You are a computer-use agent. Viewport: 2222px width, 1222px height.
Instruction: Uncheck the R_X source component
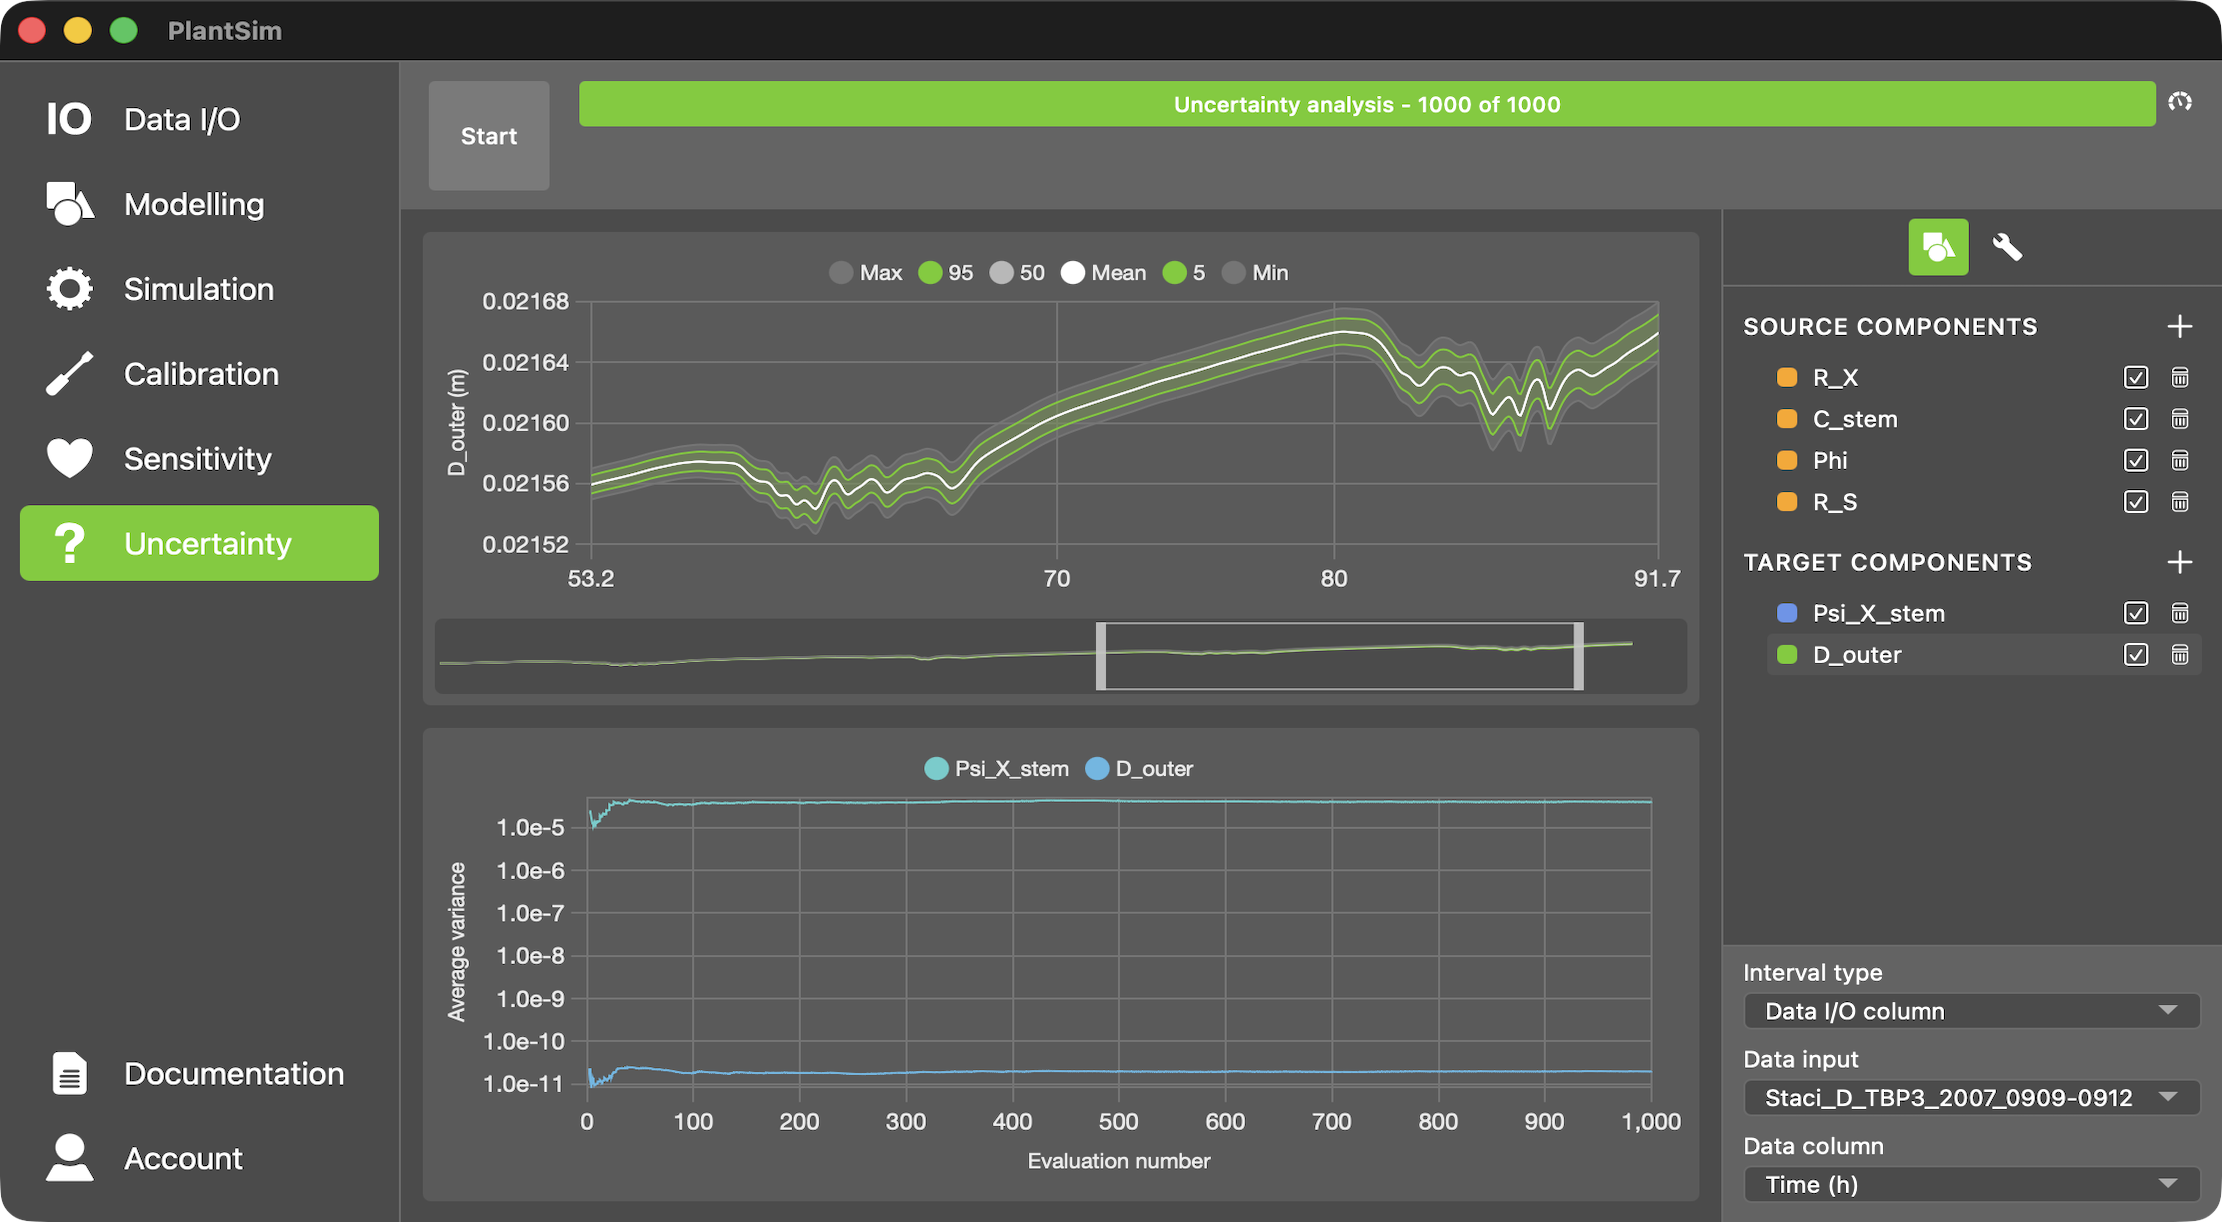[x=2135, y=377]
